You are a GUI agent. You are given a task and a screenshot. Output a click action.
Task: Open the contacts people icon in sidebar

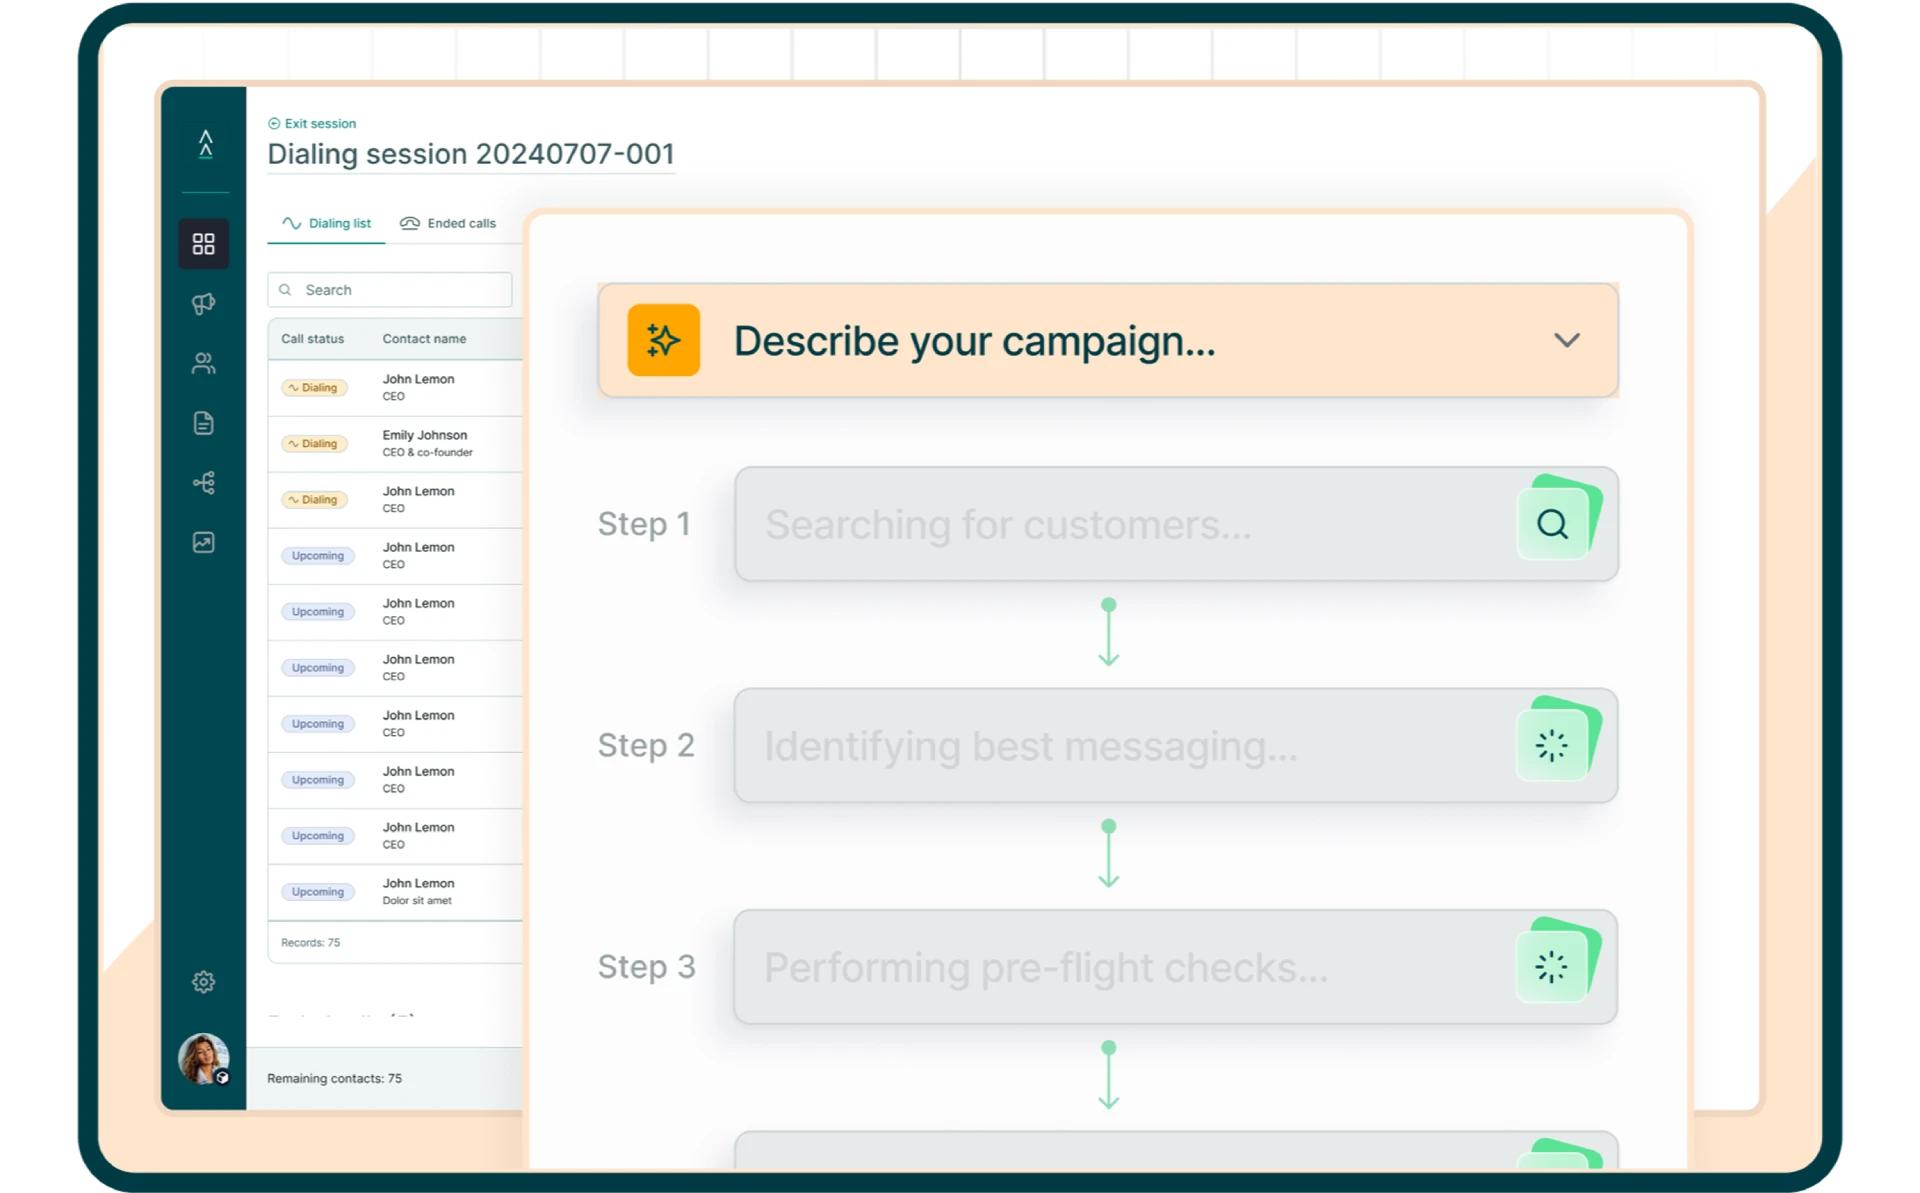click(x=204, y=363)
